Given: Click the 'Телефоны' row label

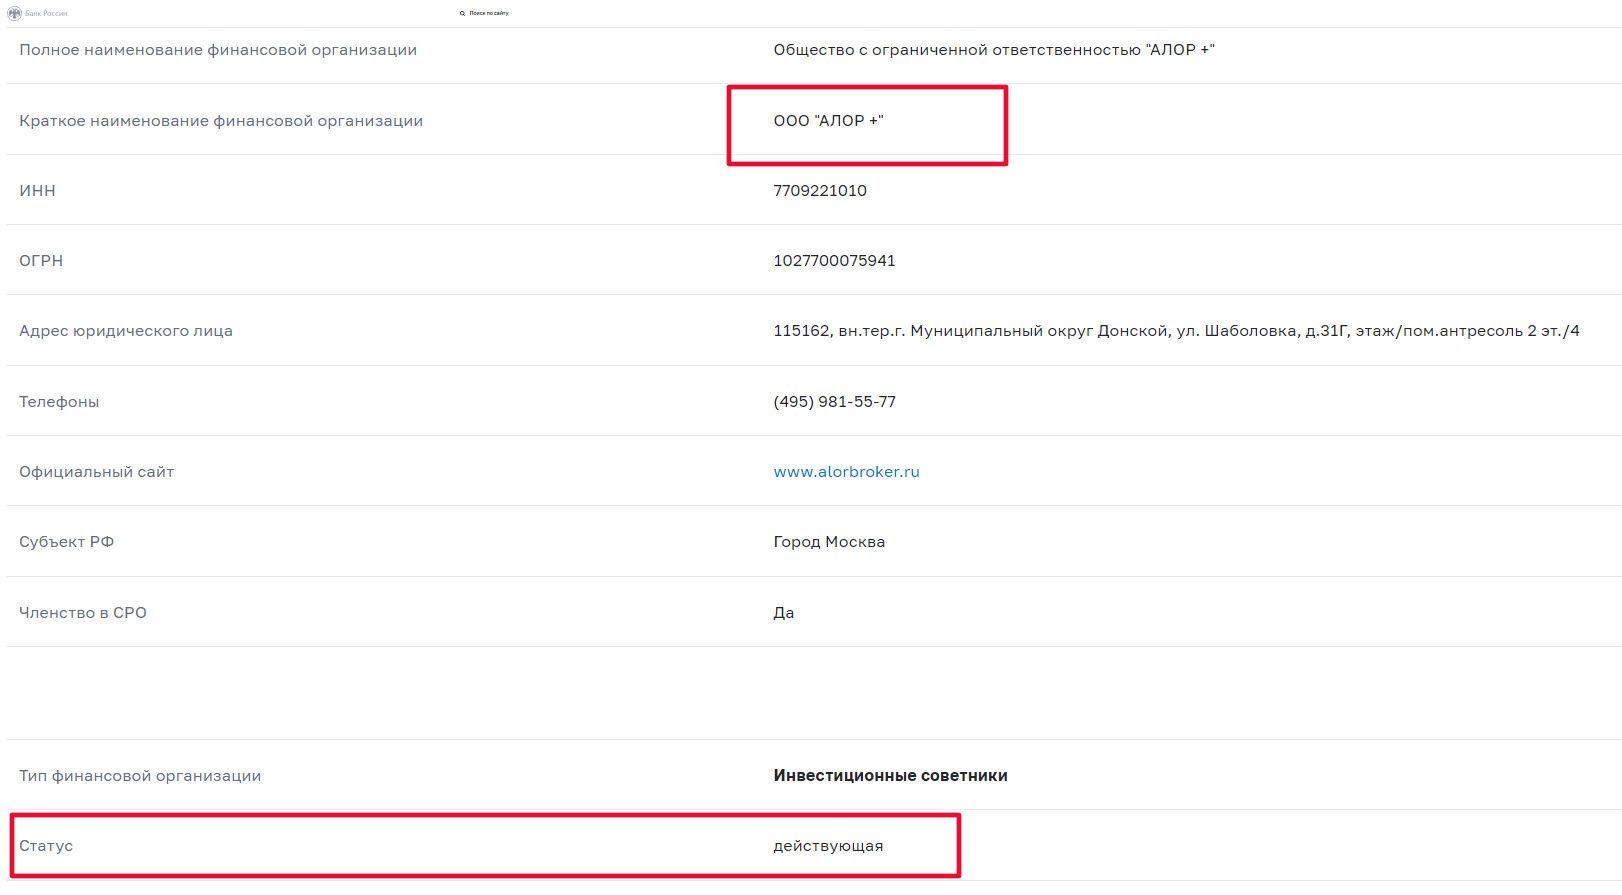Looking at the screenshot, I should (x=59, y=402).
